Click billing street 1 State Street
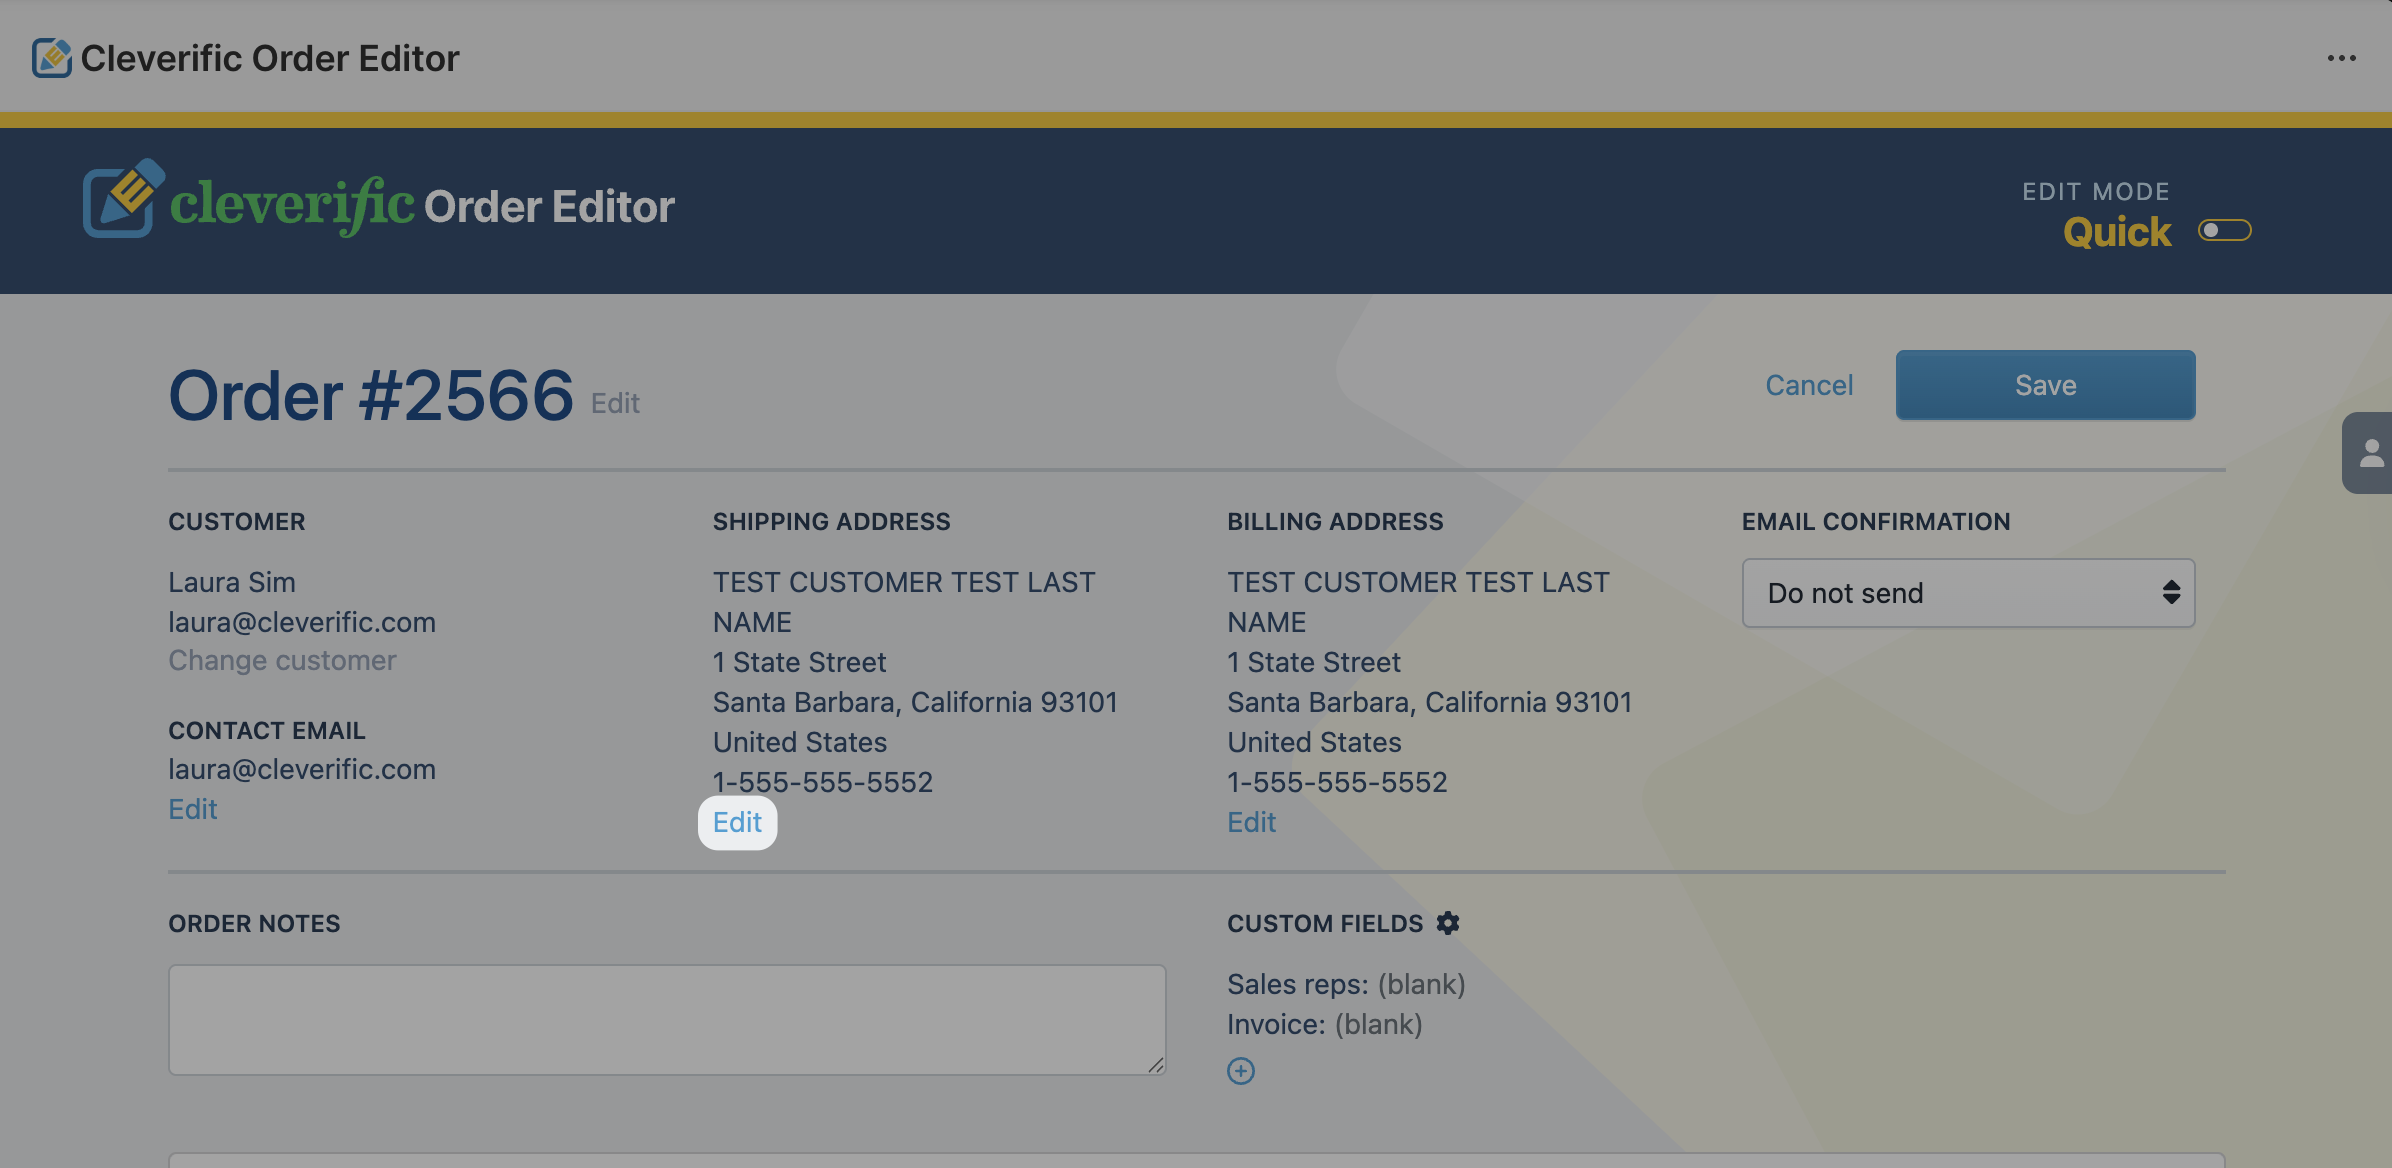The height and width of the screenshot is (1168, 2392). tap(1314, 662)
